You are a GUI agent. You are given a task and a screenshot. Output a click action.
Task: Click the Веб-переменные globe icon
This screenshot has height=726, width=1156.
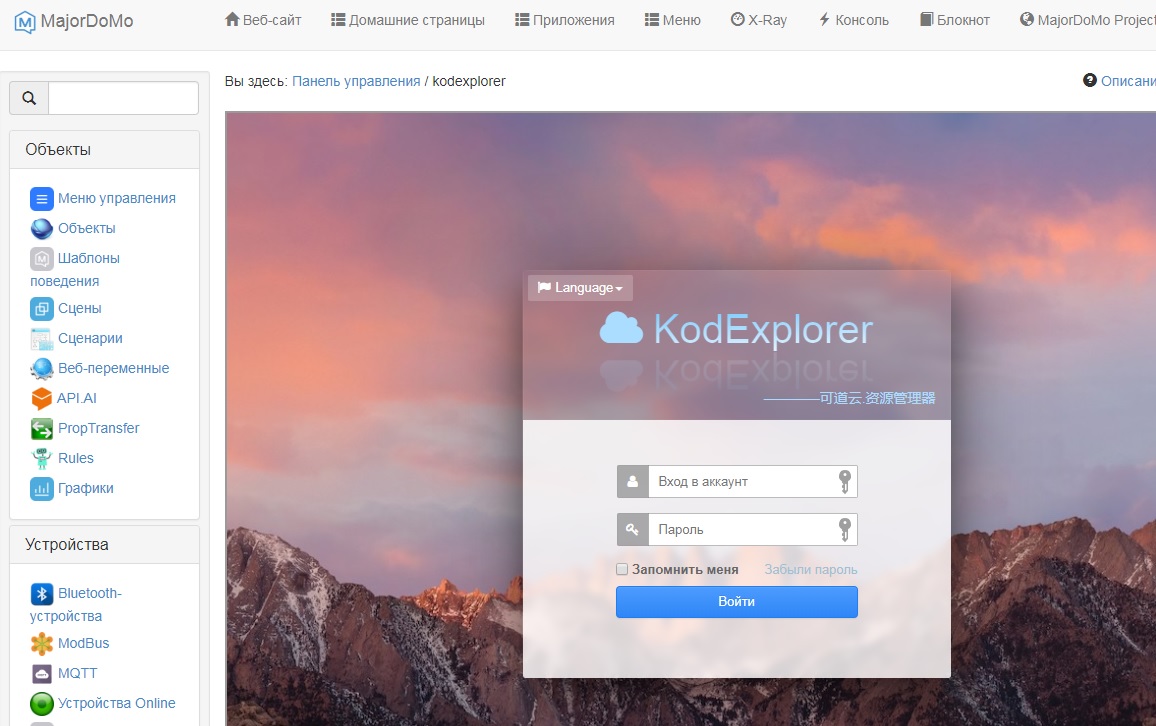tap(41, 369)
